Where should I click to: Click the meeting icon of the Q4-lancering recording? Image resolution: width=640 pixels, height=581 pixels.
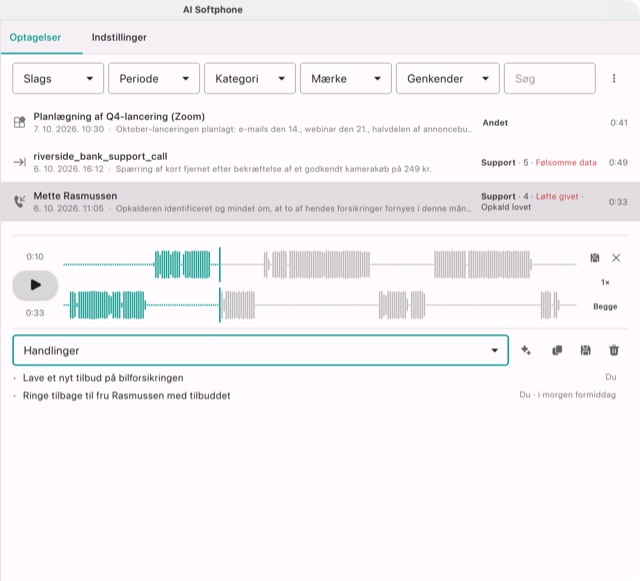pos(20,122)
